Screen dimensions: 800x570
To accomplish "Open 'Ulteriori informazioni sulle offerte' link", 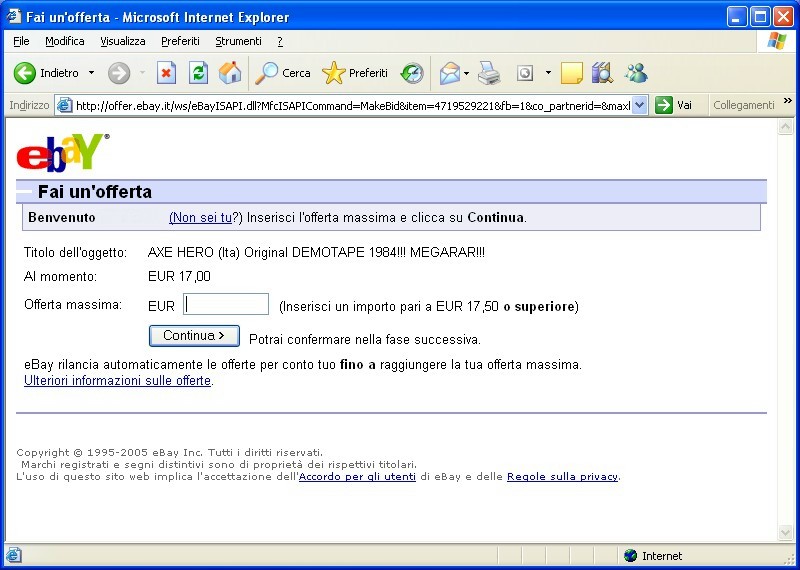I will [117, 381].
